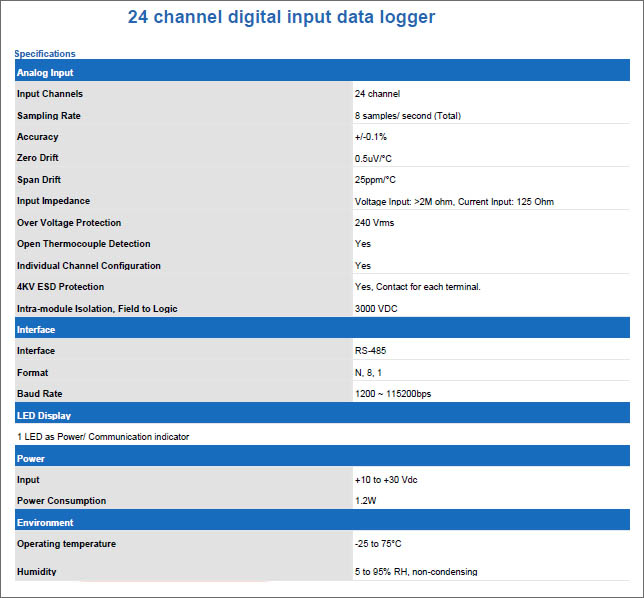Select the '3000 VDC' isolation value
The image size is (644, 598).
(x=375, y=309)
